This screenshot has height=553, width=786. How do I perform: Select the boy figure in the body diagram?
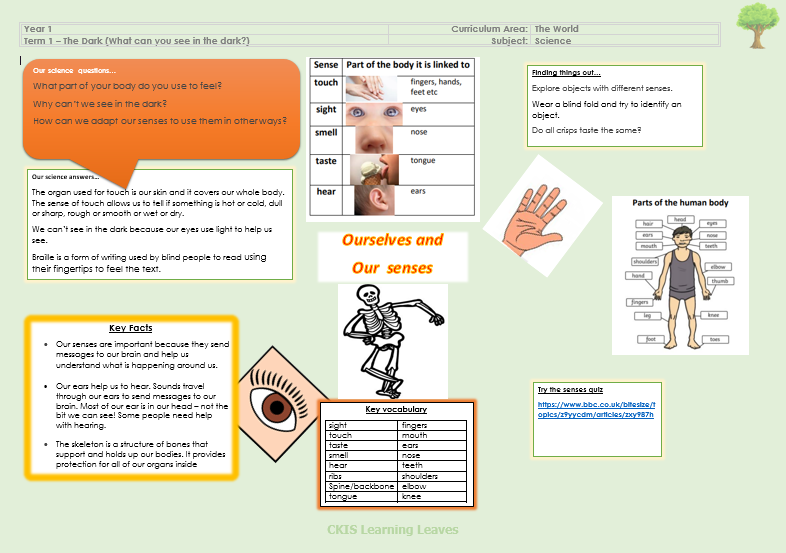click(x=681, y=287)
